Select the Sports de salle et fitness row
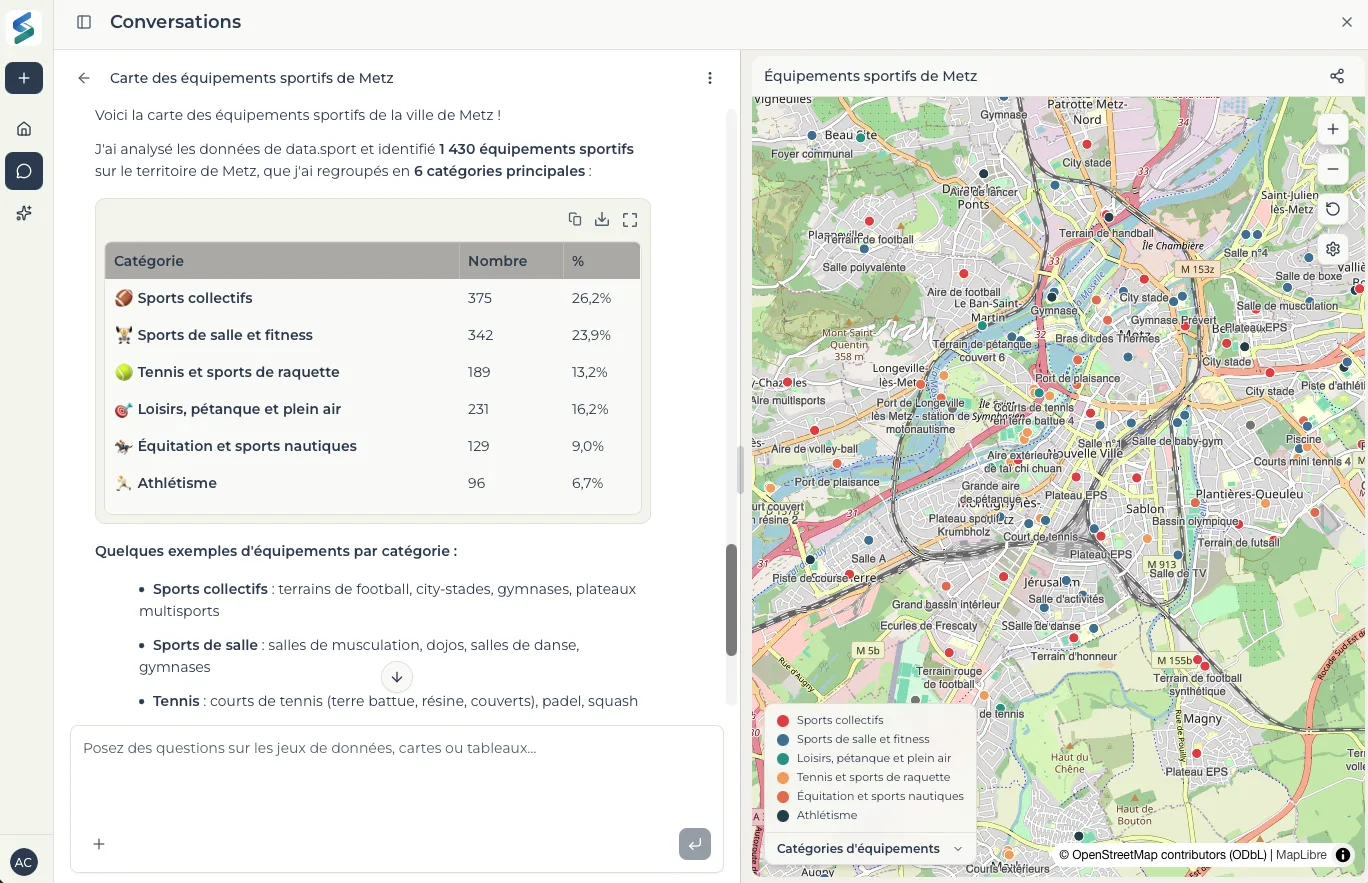 coord(372,335)
